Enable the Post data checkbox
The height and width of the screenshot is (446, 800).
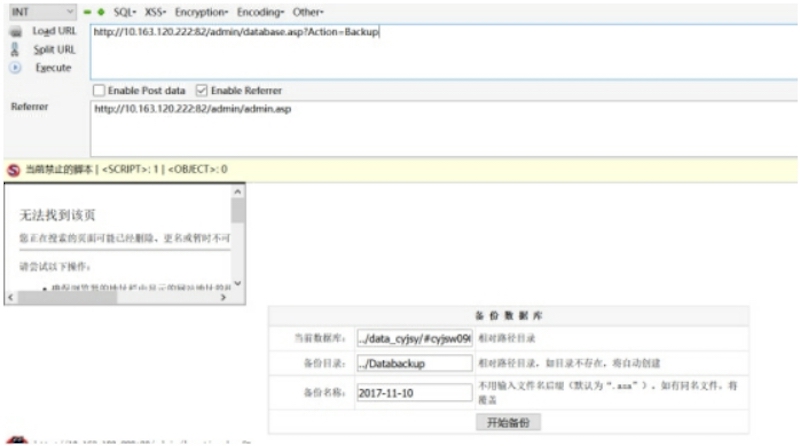click(x=99, y=90)
